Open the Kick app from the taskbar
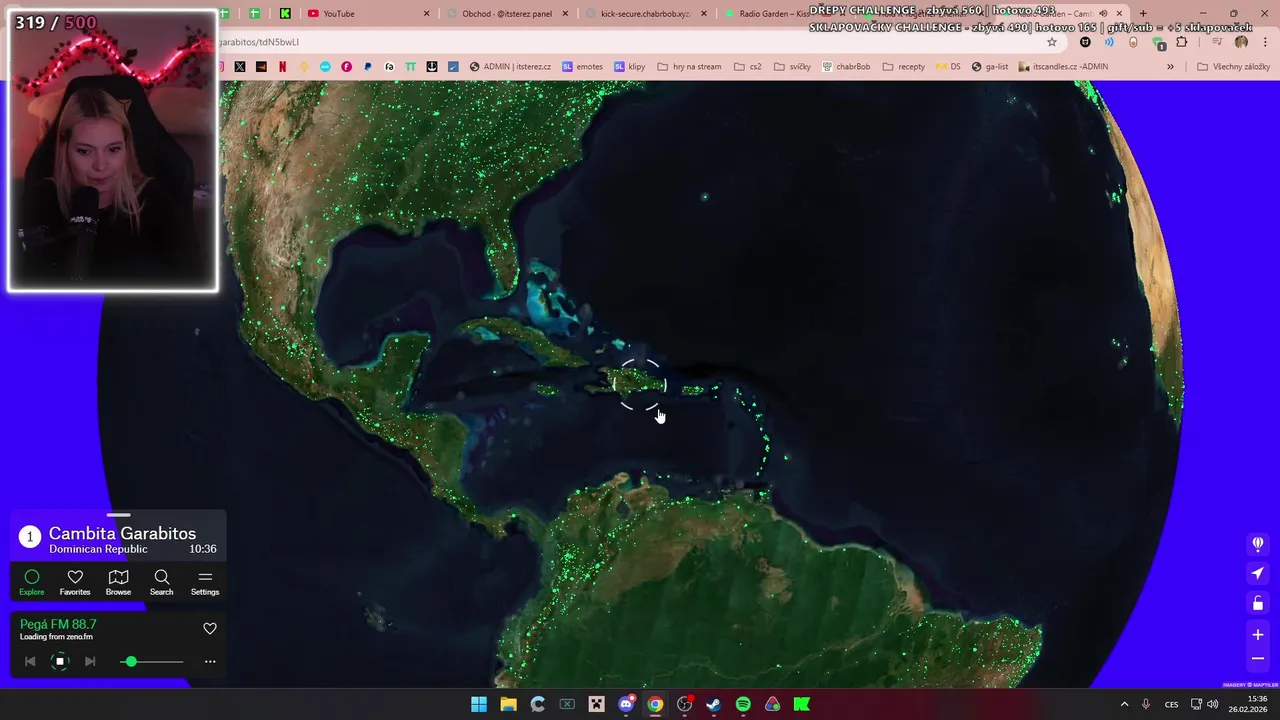Image resolution: width=1280 pixels, height=720 pixels. pos(802,704)
